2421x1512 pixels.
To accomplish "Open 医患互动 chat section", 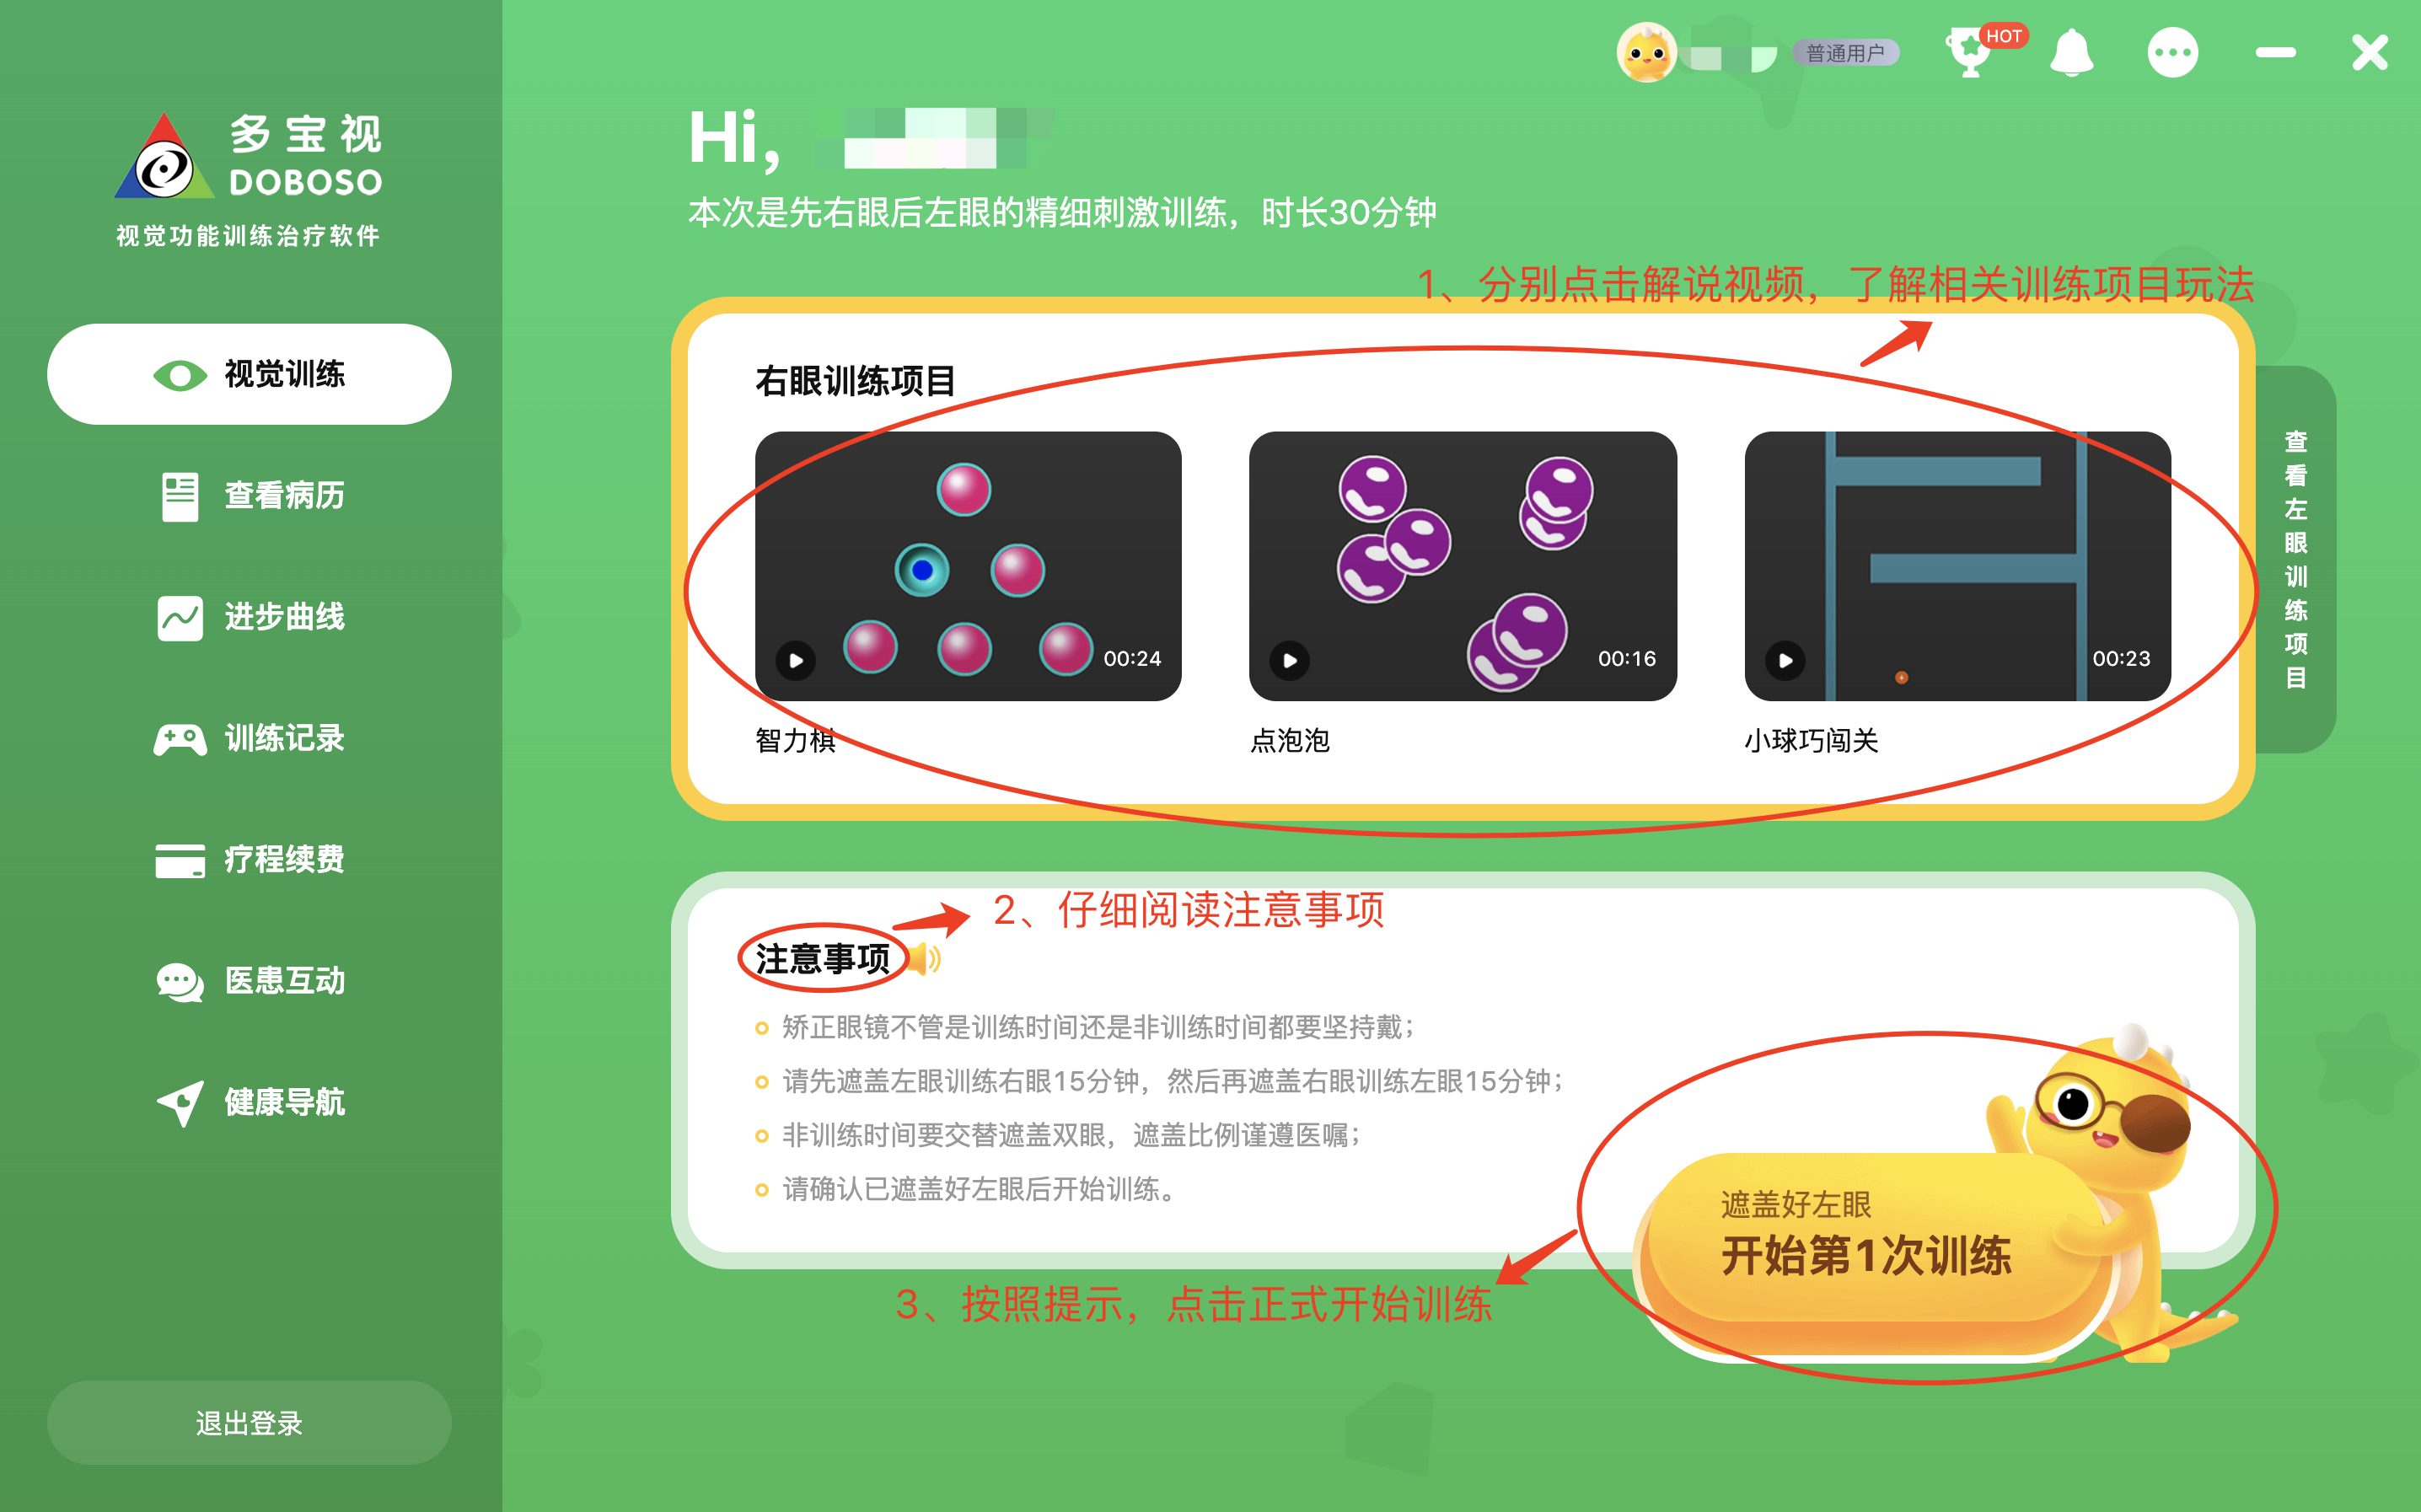I will [249, 981].
